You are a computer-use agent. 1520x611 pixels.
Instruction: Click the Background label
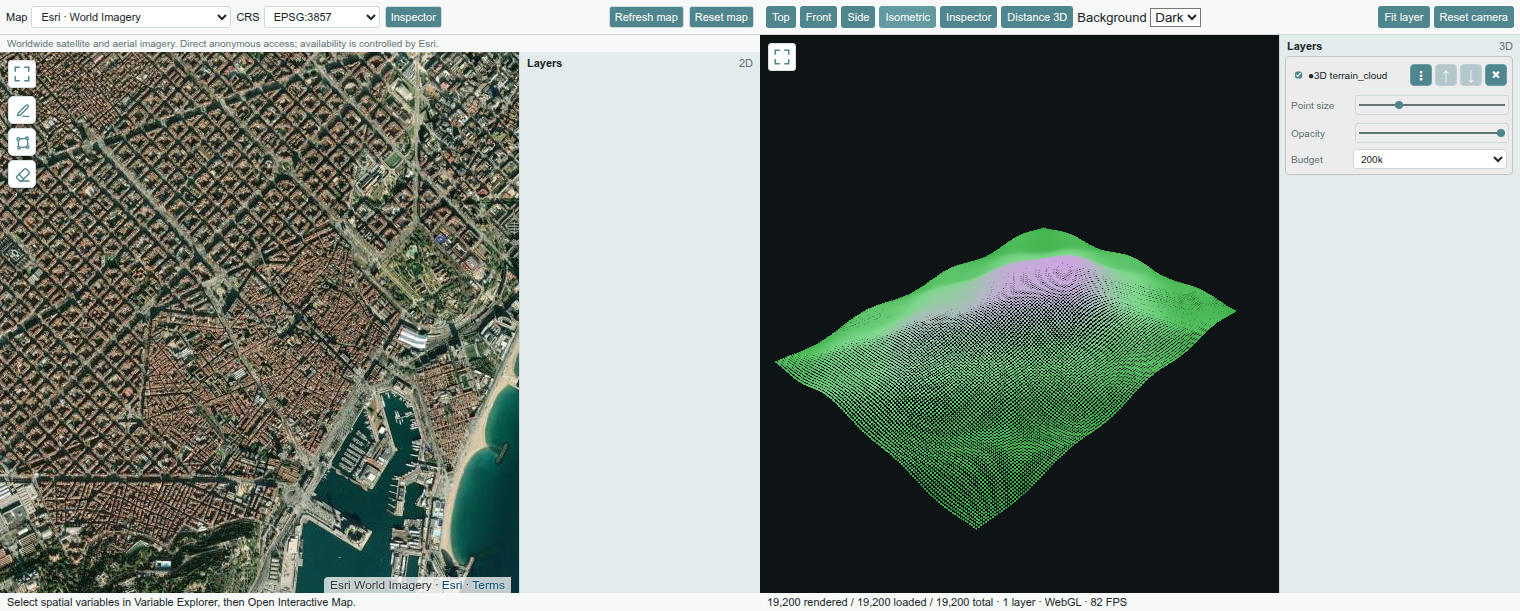point(1112,17)
